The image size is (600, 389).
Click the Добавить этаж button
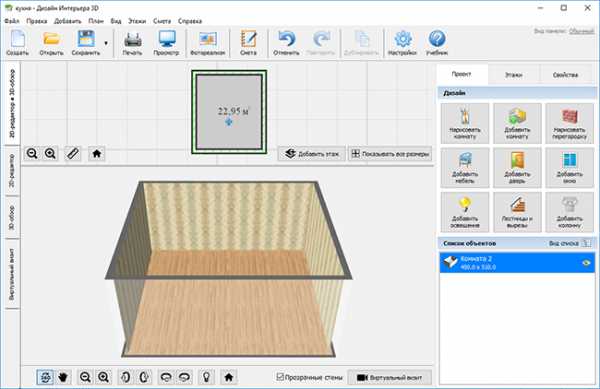point(311,154)
